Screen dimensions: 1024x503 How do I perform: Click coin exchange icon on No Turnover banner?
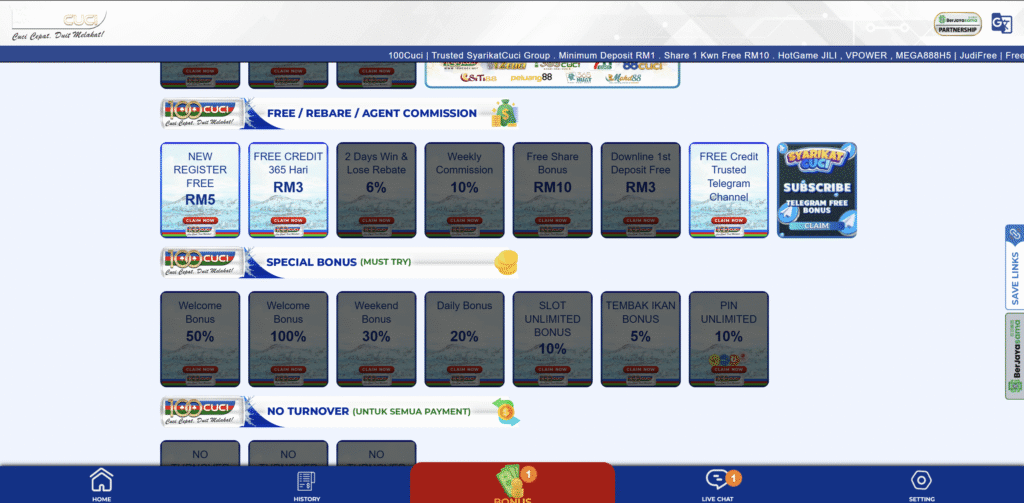(x=506, y=412)
